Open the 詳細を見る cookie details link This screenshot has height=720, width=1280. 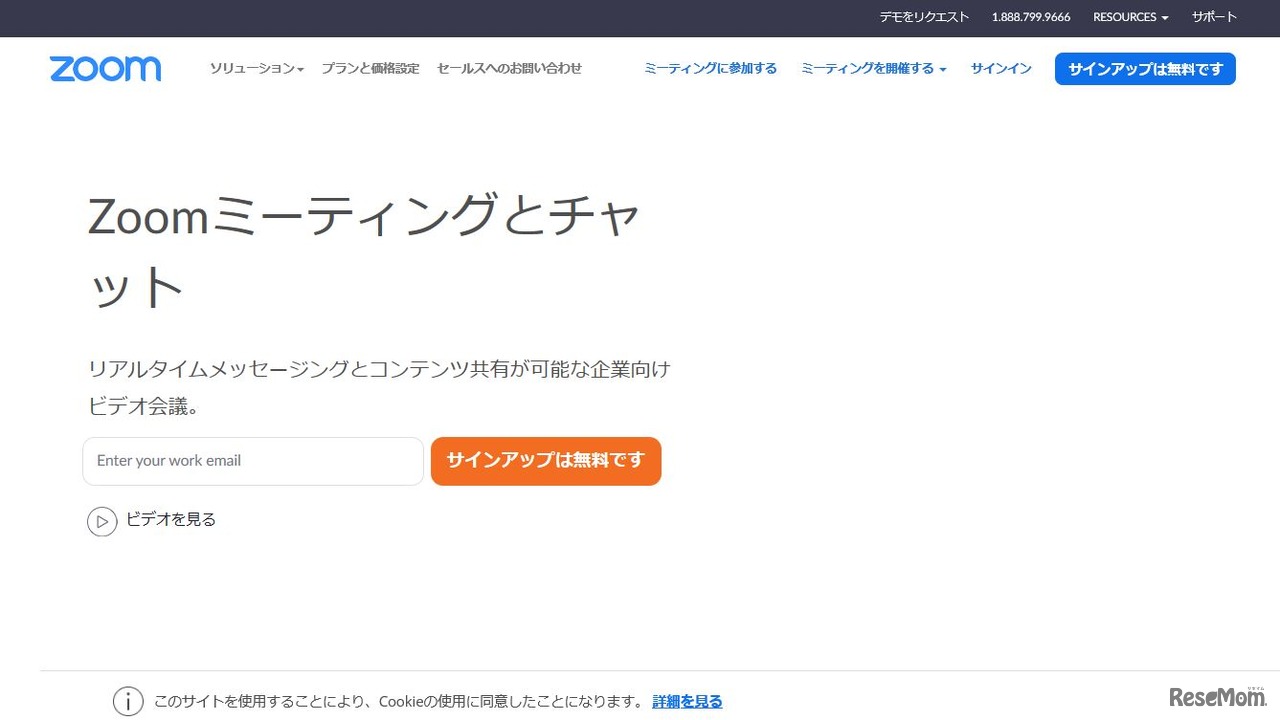(x=687, y=701)
